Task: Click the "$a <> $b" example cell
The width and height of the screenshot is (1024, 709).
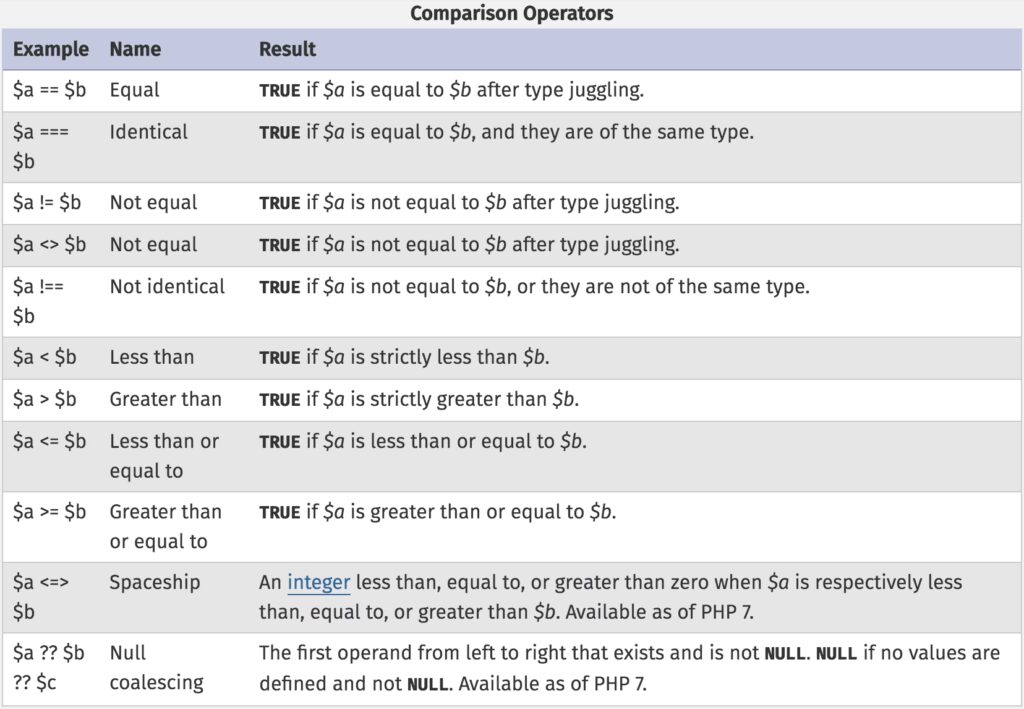Action: point(49,244)
